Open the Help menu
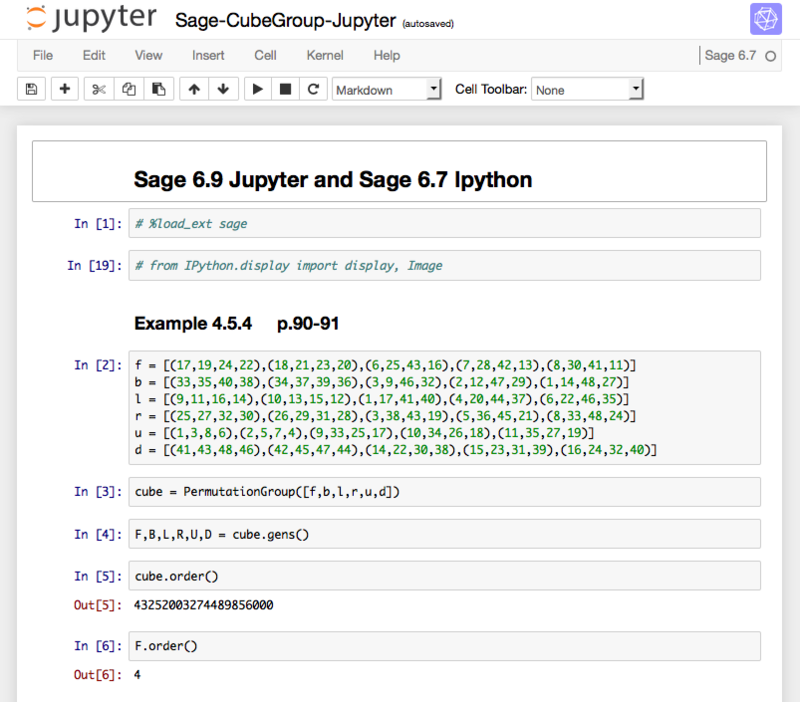The height and width of the screenshot is (702, 800). click(387, 55)
